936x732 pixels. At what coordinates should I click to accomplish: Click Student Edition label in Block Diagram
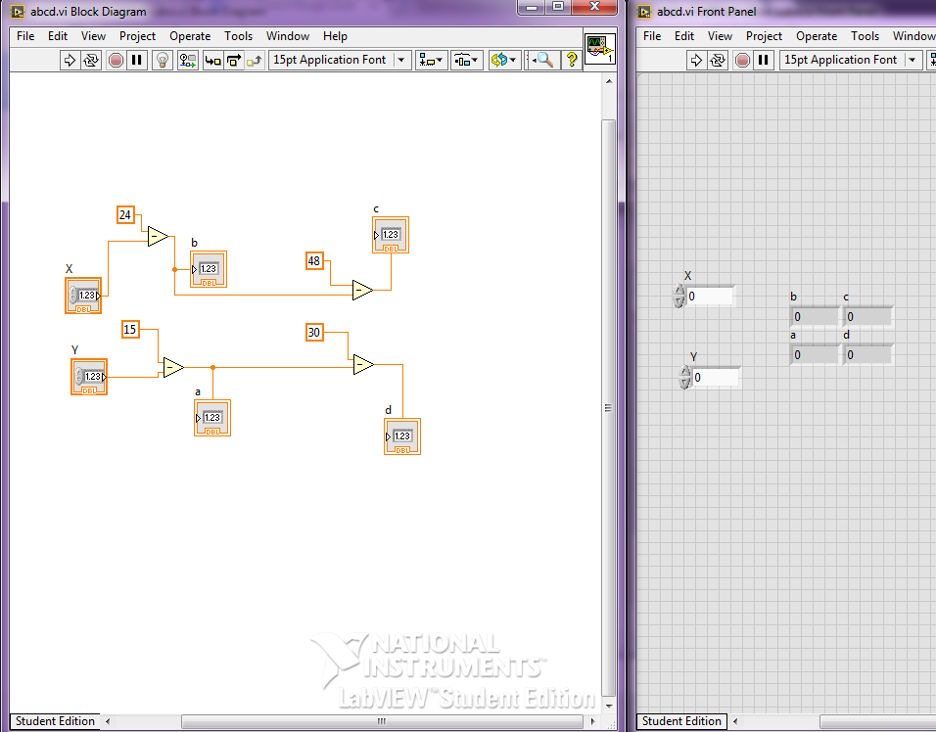coord(55,721)
